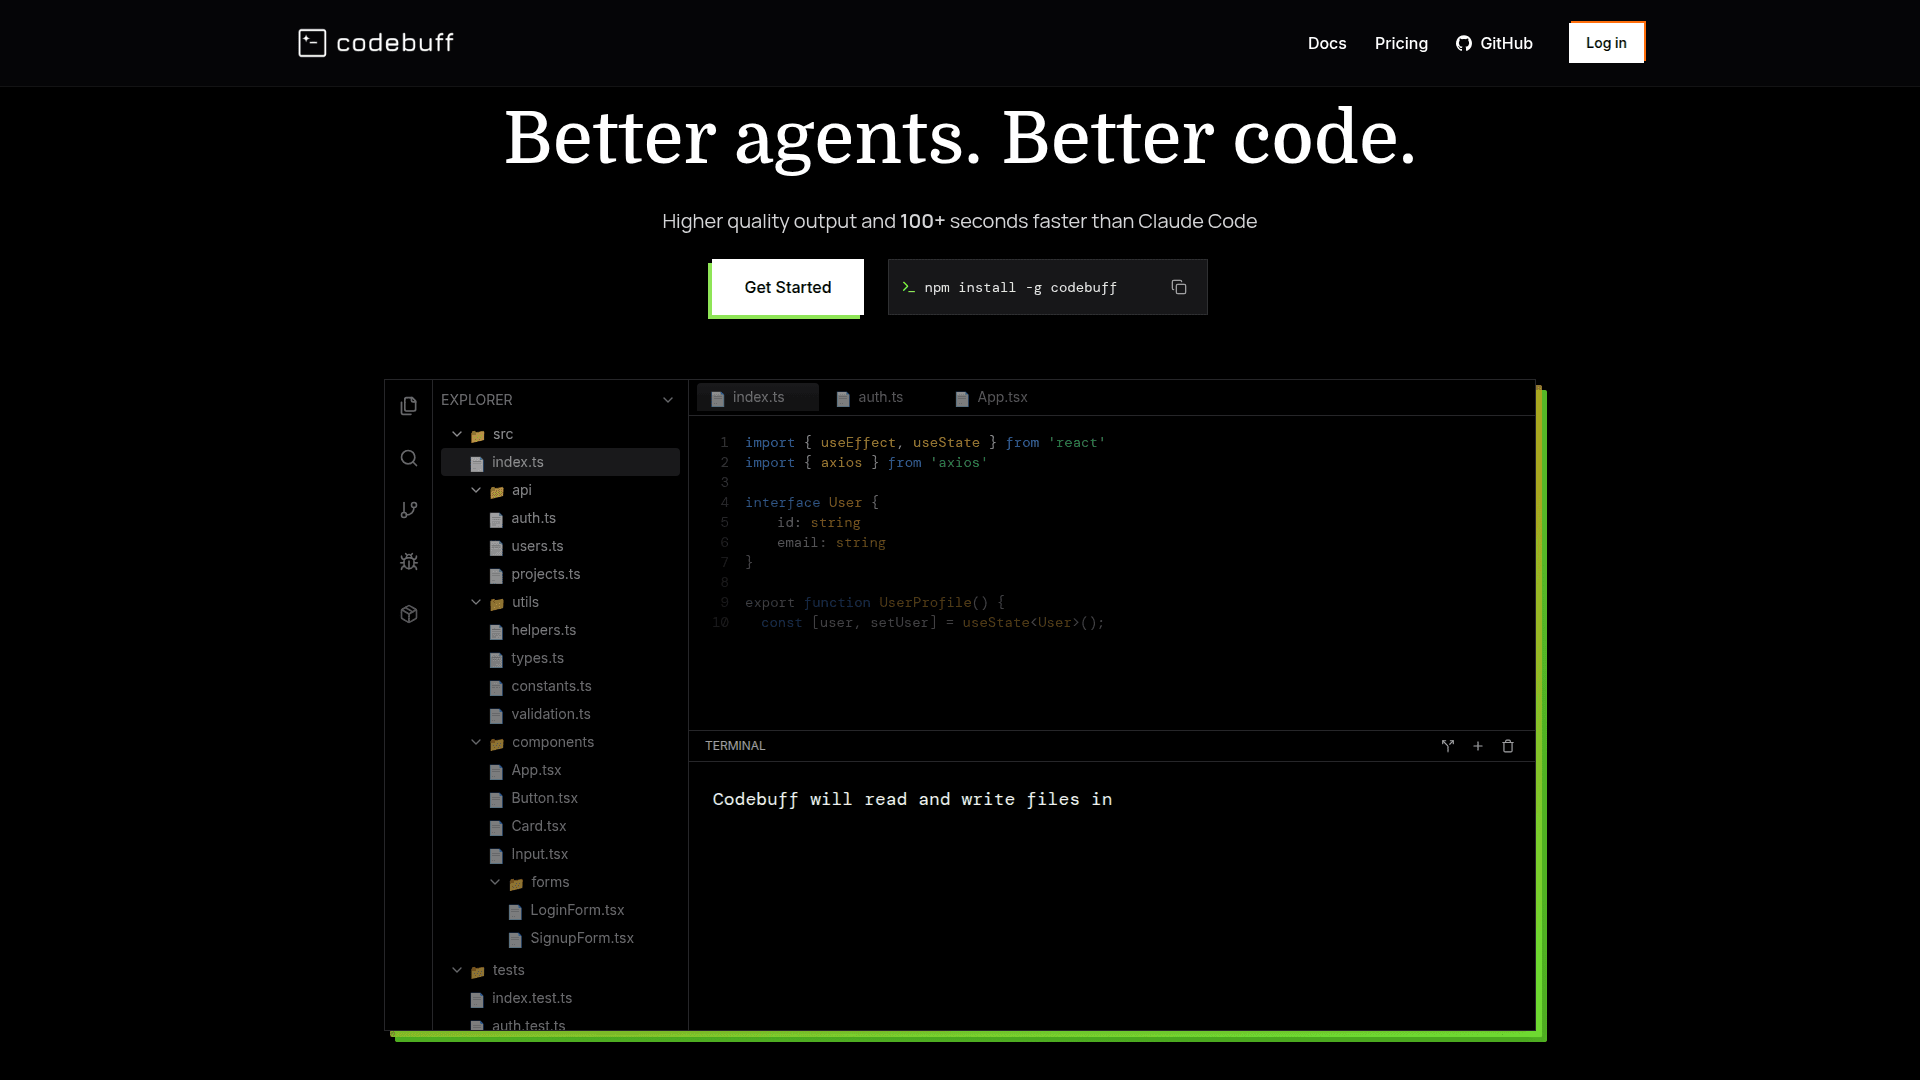Click the Get Started button
1920x1080 pixels.
point(787,287)
